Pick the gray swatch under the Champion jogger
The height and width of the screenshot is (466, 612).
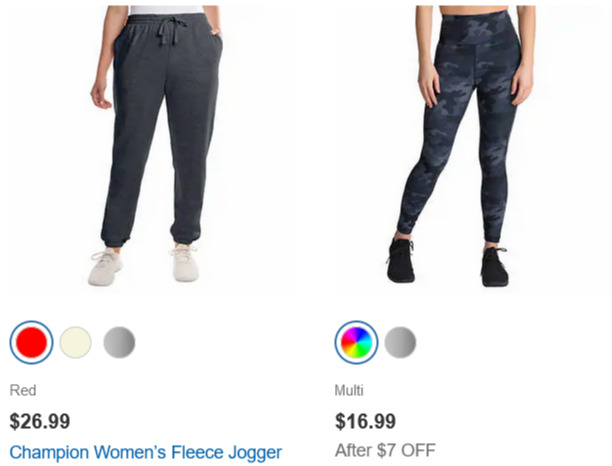click(x=119, y=342)
